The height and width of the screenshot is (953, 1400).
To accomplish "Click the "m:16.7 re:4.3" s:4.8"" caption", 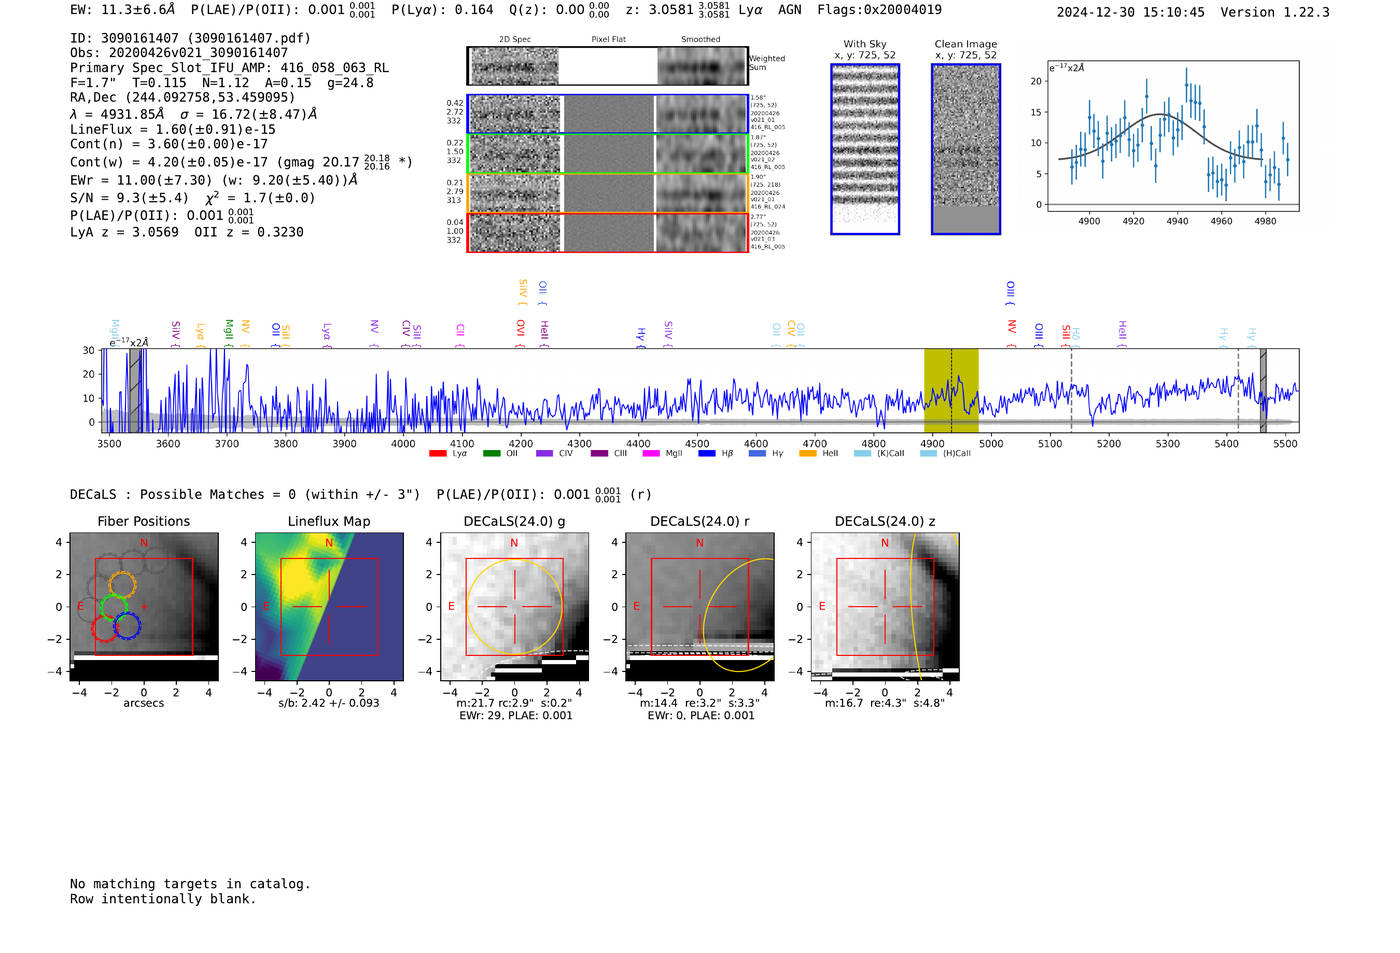I will click(885, 703).
